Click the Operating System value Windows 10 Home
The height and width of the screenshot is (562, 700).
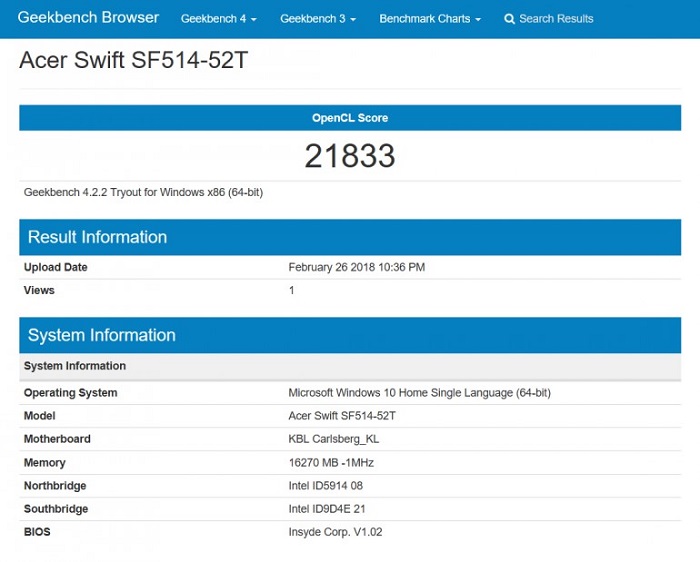(x=419, y=393)
